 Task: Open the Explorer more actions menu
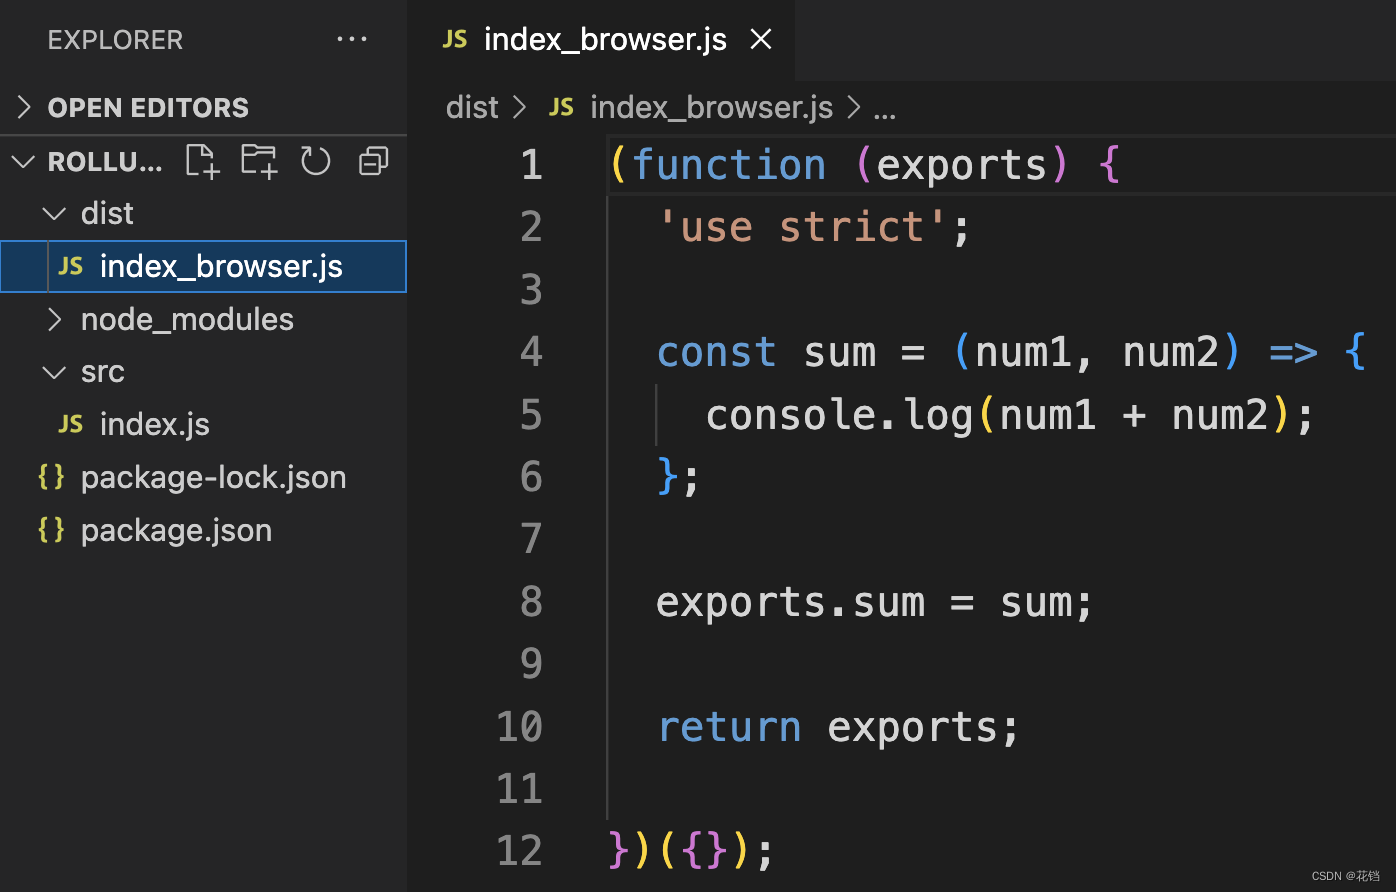point(352,39)
